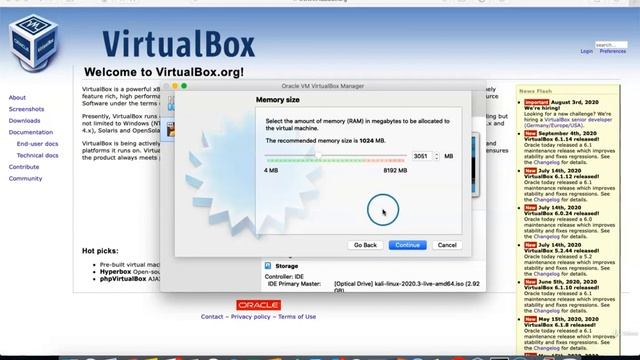
Task: Open the Community link
Action: tap(25, 178)
